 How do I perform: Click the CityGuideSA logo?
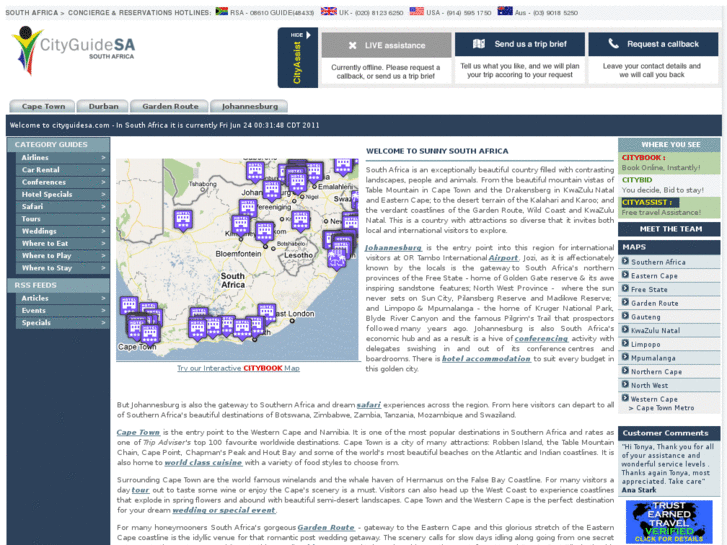73,50
